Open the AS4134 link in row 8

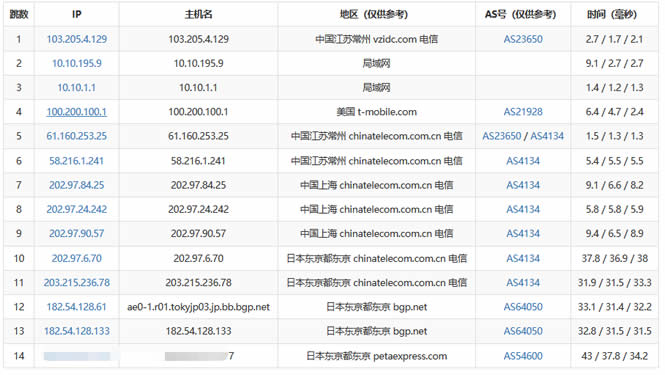pyautogui.click(x=523, y=209)
